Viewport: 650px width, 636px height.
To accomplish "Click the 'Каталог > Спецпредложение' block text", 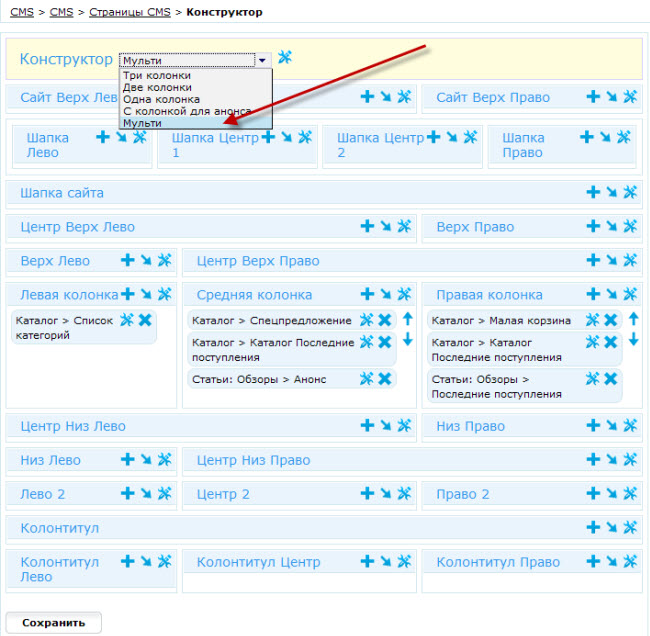I will (272, 320).
